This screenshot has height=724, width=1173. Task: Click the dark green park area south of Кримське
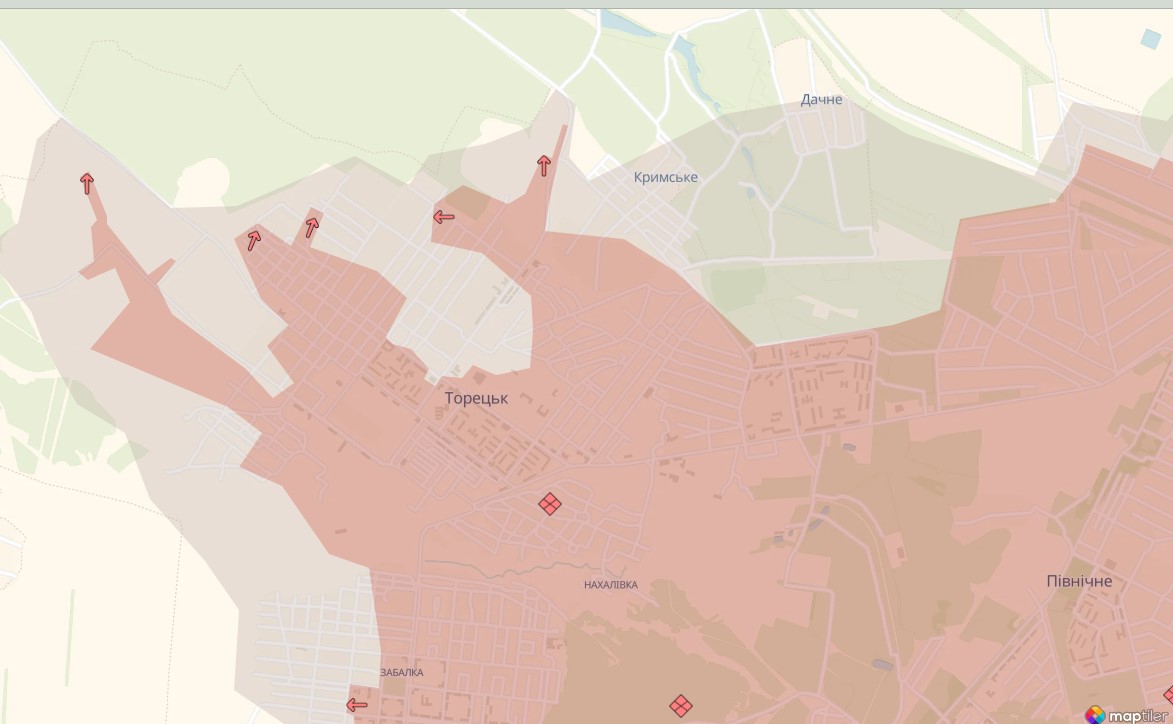[x=737, y=288]
